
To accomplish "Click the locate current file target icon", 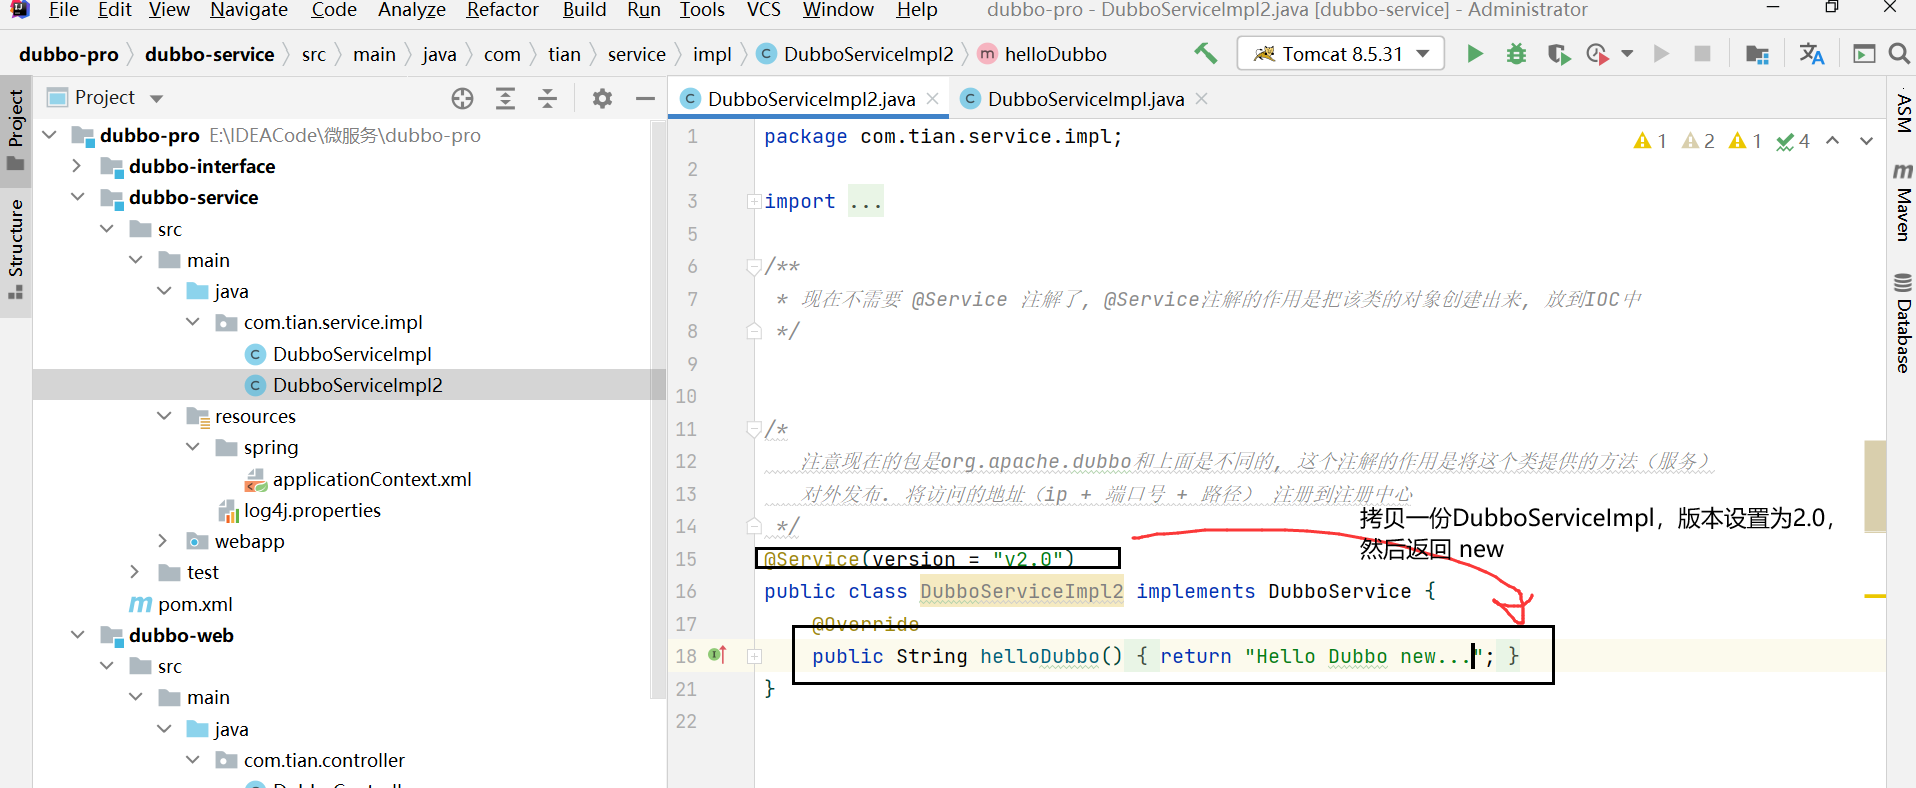I will (x=462, y=98).
